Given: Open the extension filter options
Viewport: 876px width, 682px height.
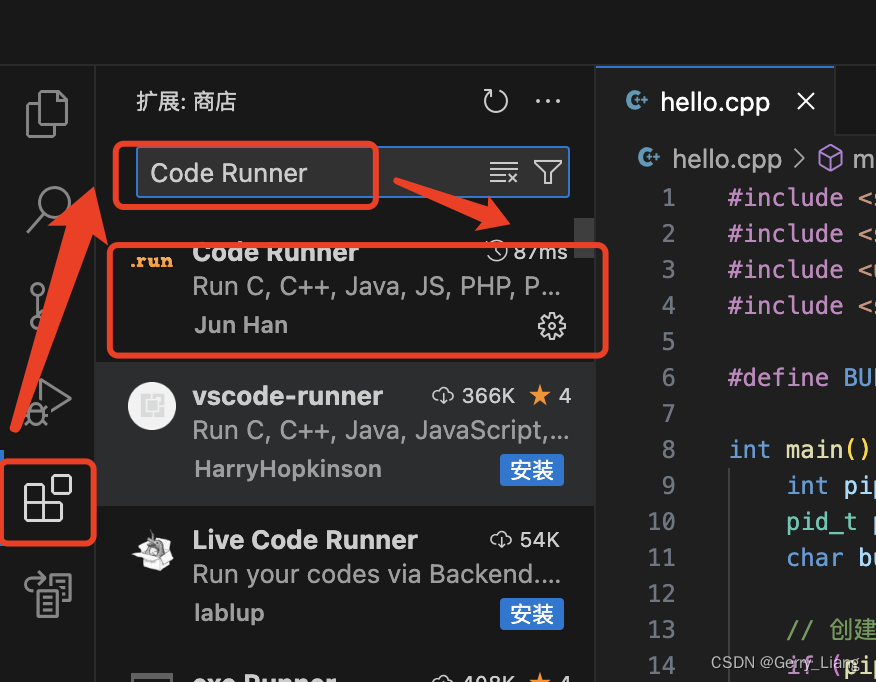Looking at the screenshot, I should pos(548,172).
